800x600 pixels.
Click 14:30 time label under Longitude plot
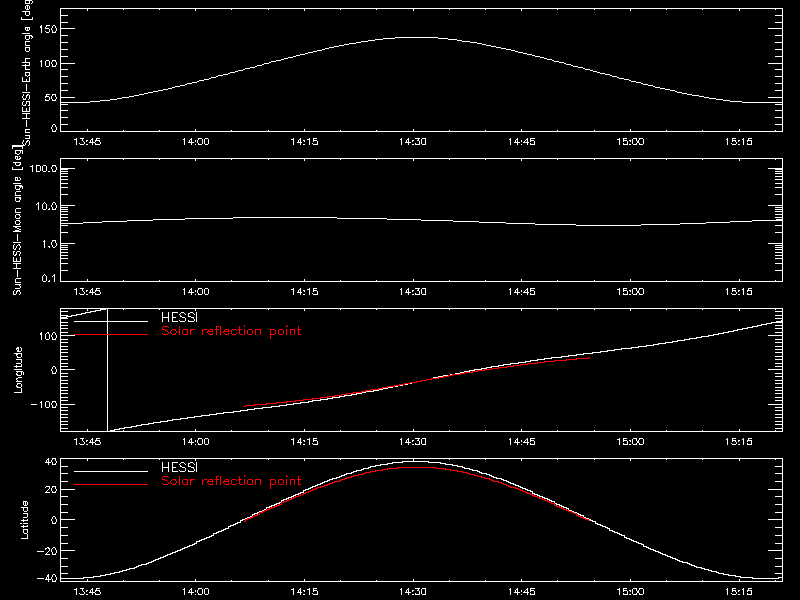coord(413,442)
